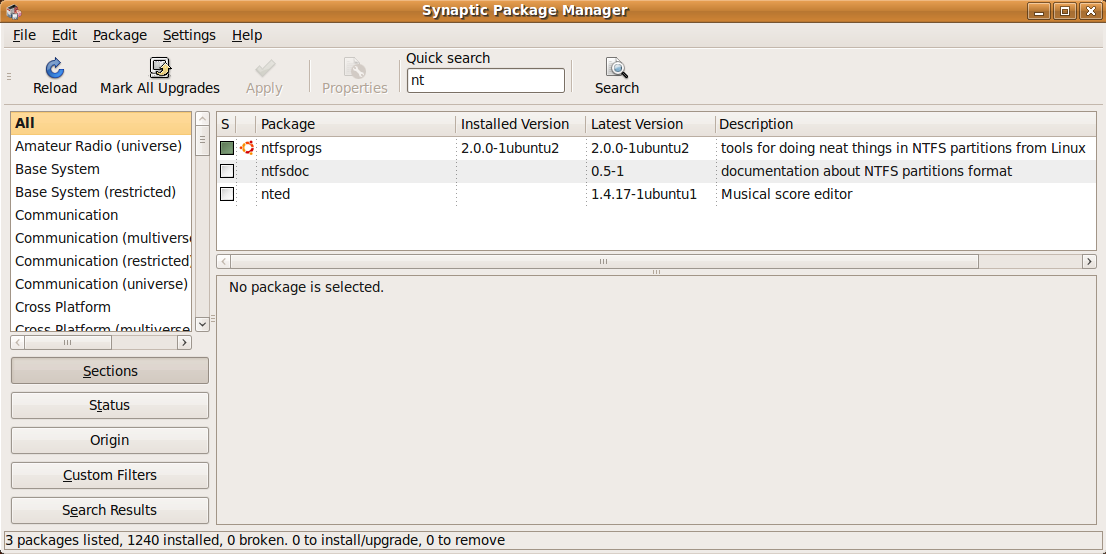The height and width of the screenshot is (554, 1106).
Task: Select the nted package name
Action: coord(276,193)
